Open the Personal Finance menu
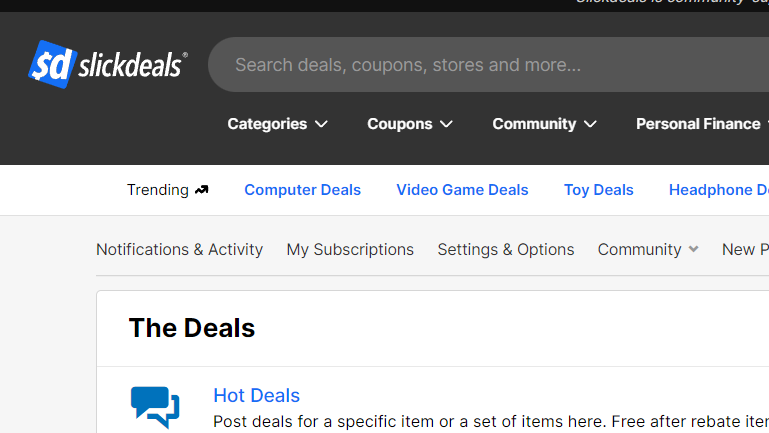This screenshot has width=769, height=433. click(x=698, y=124)
